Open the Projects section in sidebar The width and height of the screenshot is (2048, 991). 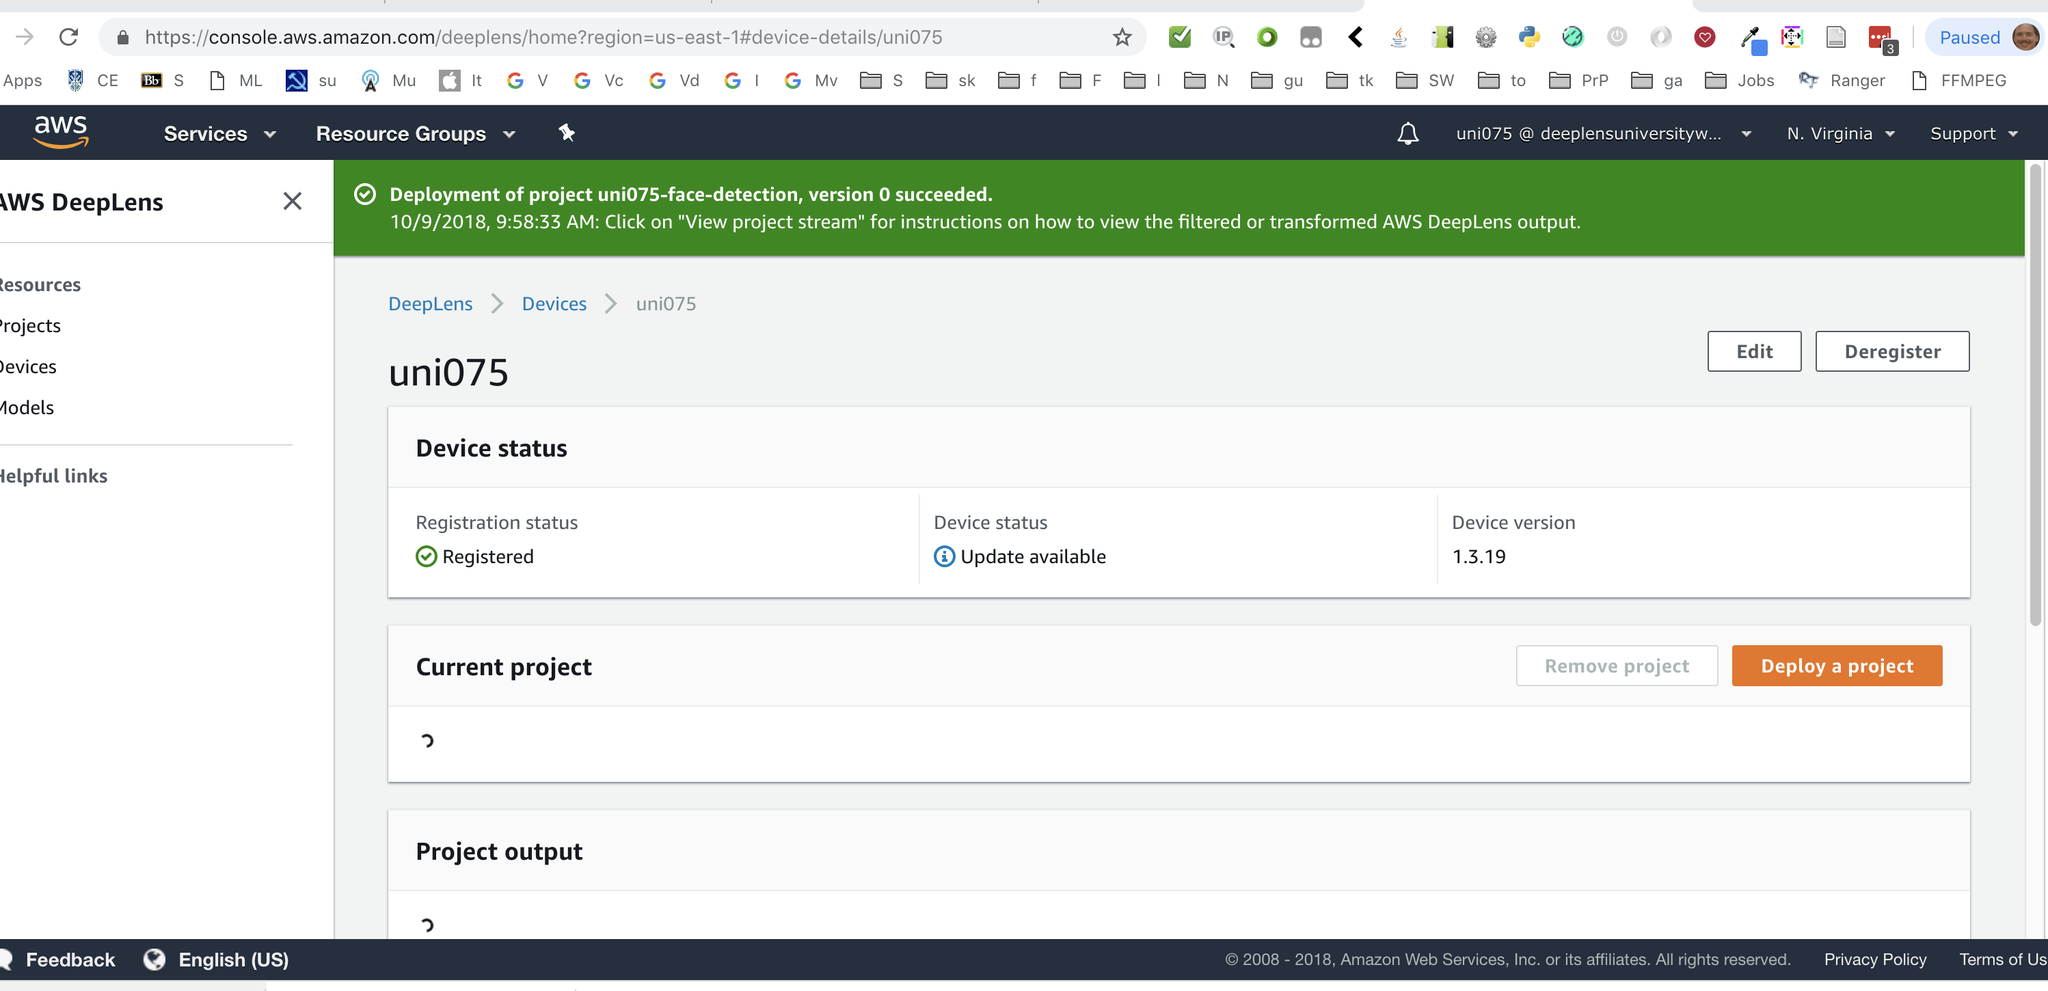(x=30, y=325)
